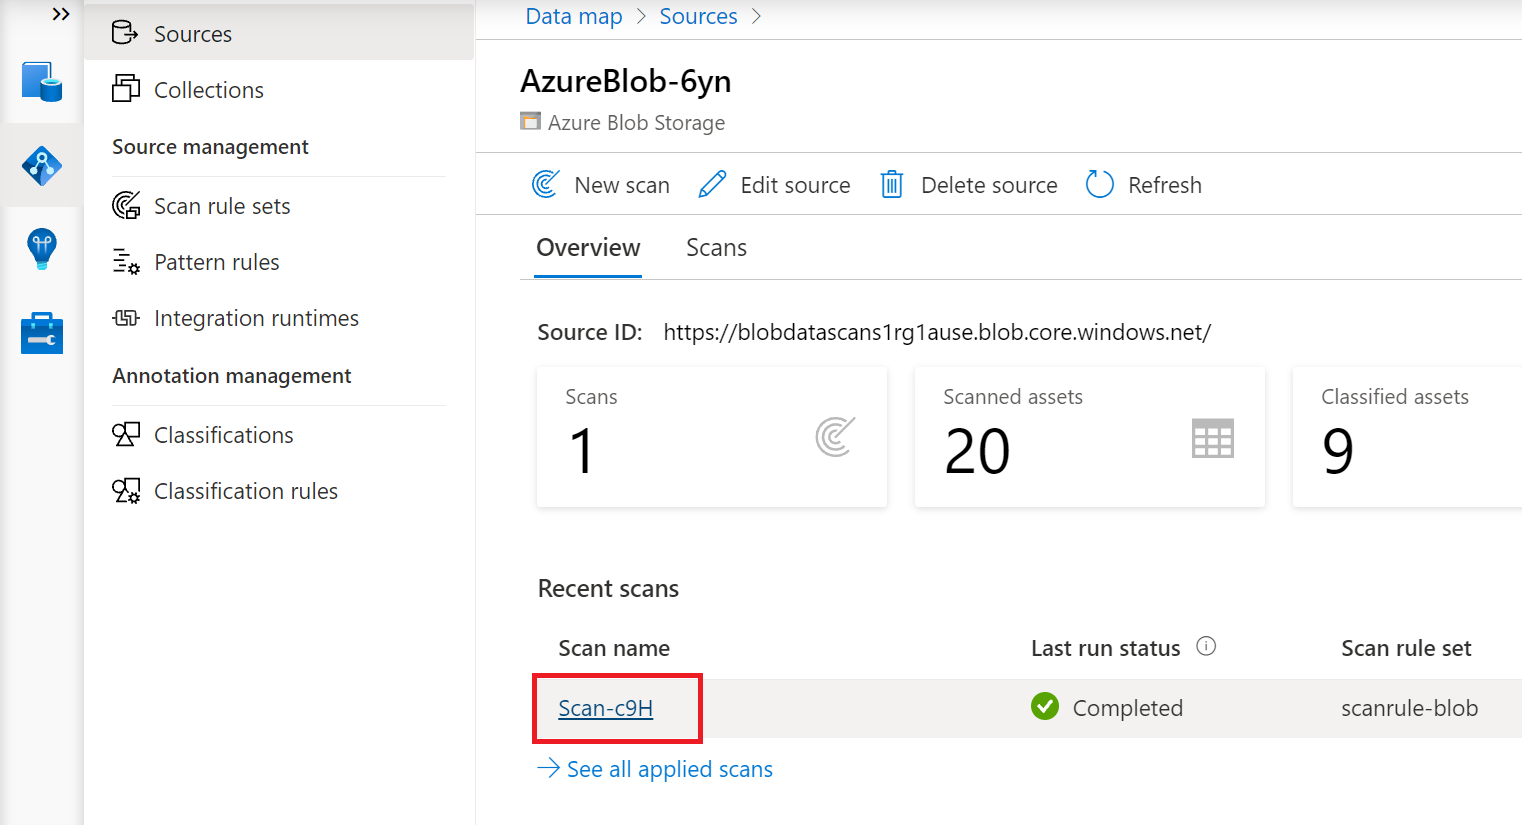Click the info icon beside Last run status
The image size is (1522, 825).
pos(1207,646)
